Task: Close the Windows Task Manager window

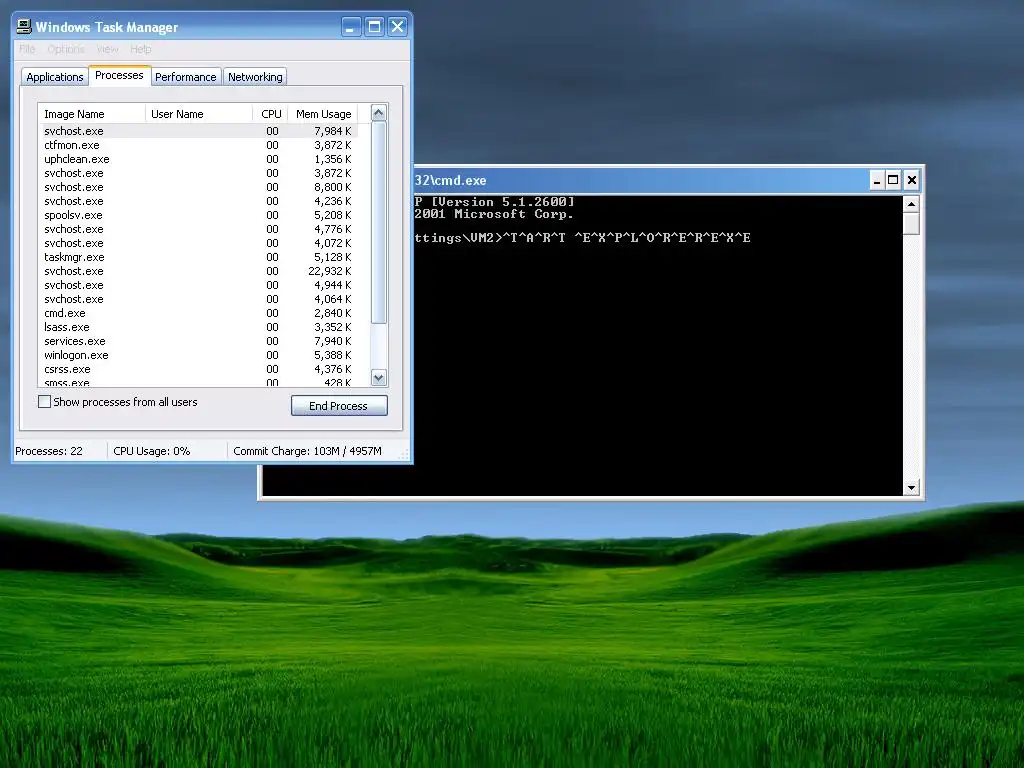Action: coord(398,27)
